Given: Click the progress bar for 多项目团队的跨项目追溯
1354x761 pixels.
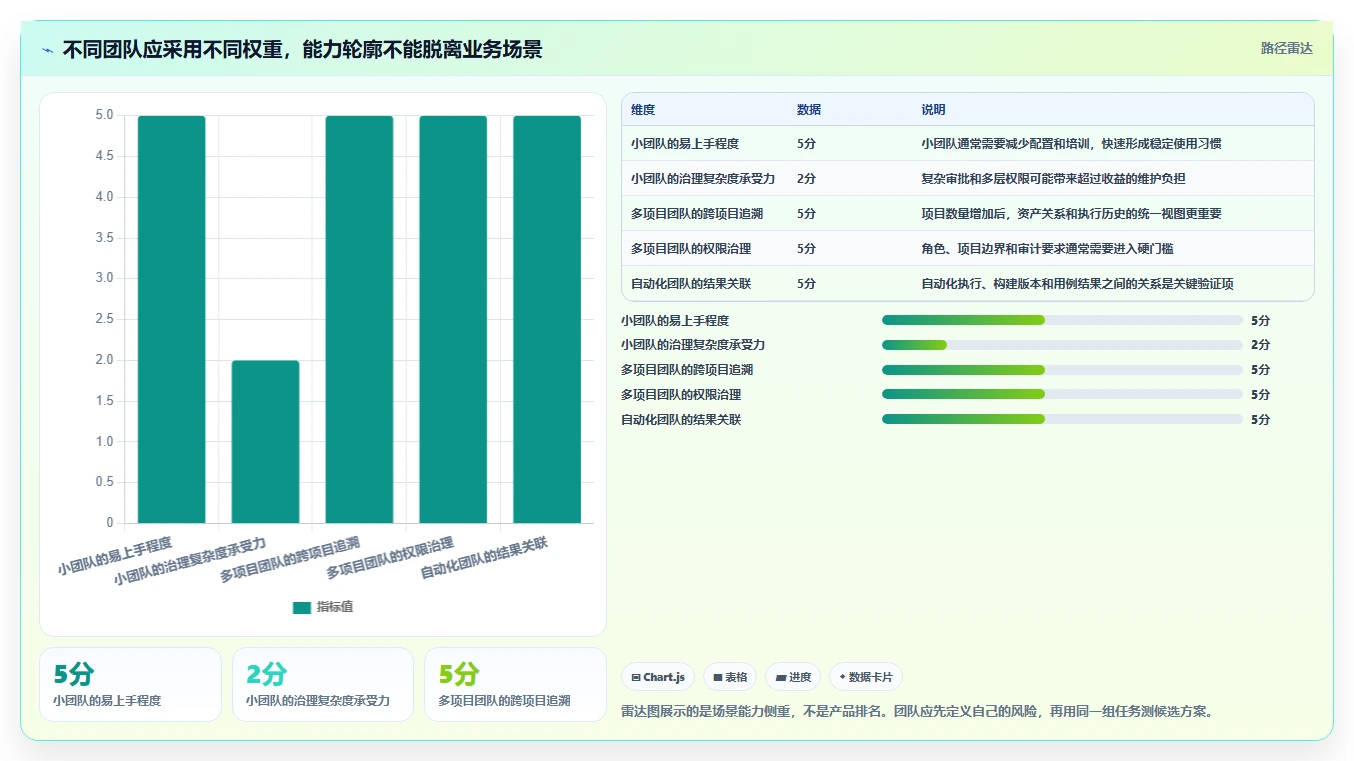Looking at the screenshot, I should [1062, 370].
